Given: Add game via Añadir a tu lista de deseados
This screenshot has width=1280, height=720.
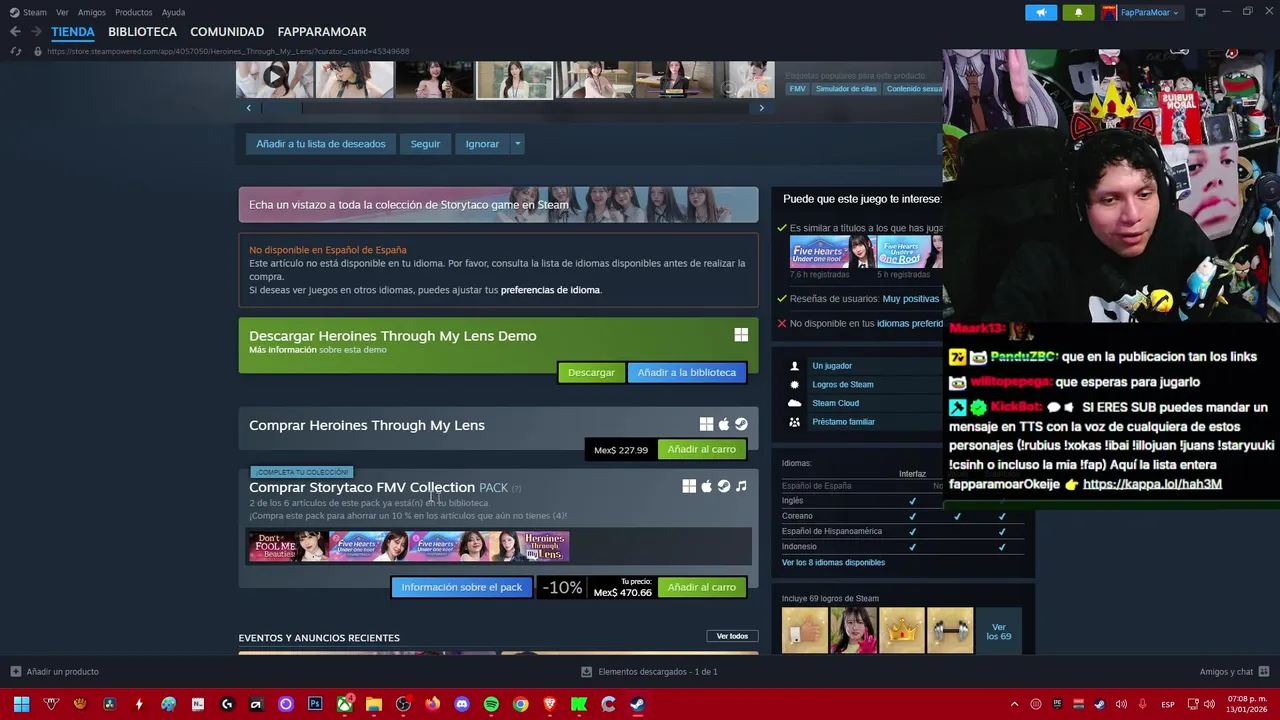Looking at the screenshot, I should point(320,144).
